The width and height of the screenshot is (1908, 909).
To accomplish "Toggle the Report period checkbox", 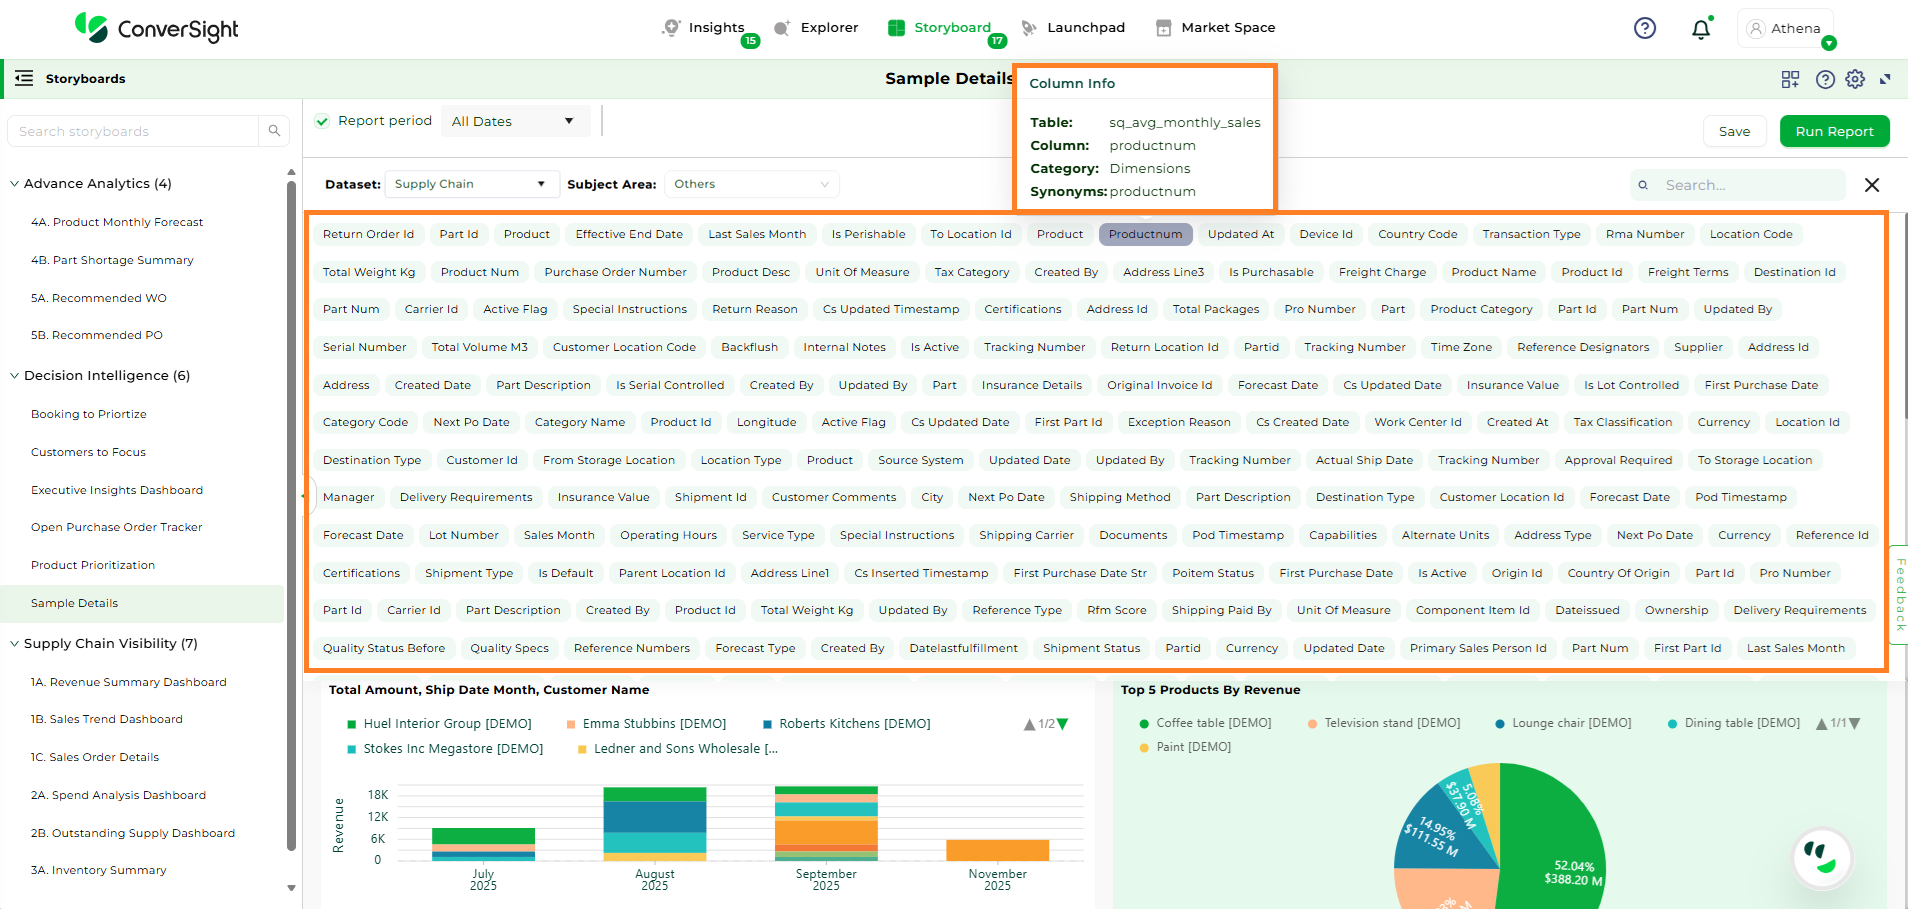I will tap(322, 121).
